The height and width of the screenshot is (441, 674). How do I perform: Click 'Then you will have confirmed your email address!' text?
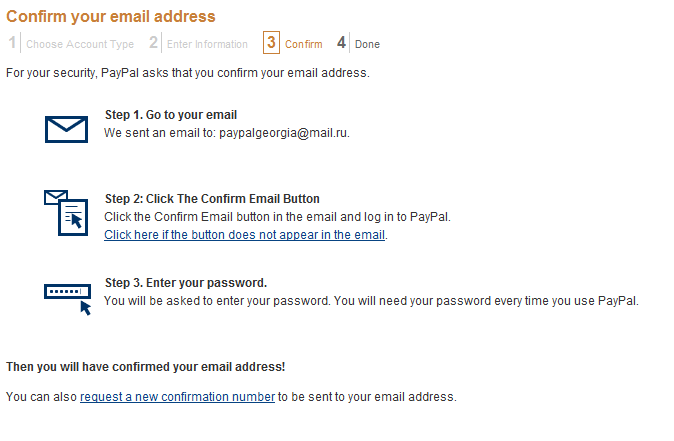146,367
